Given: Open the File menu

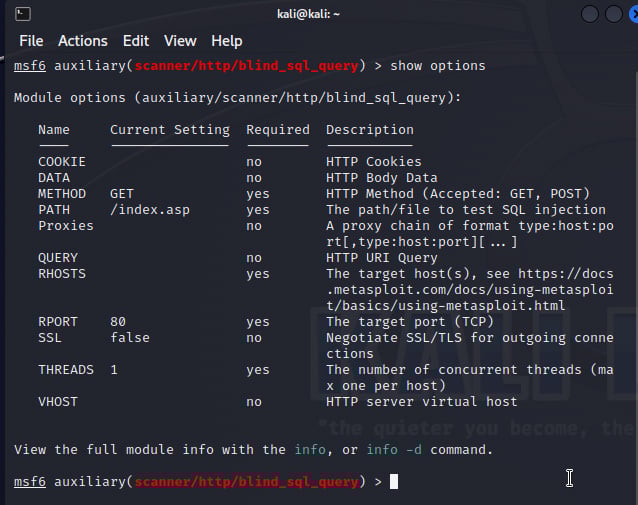Looking at the screenshot, I should pos(31,41).
